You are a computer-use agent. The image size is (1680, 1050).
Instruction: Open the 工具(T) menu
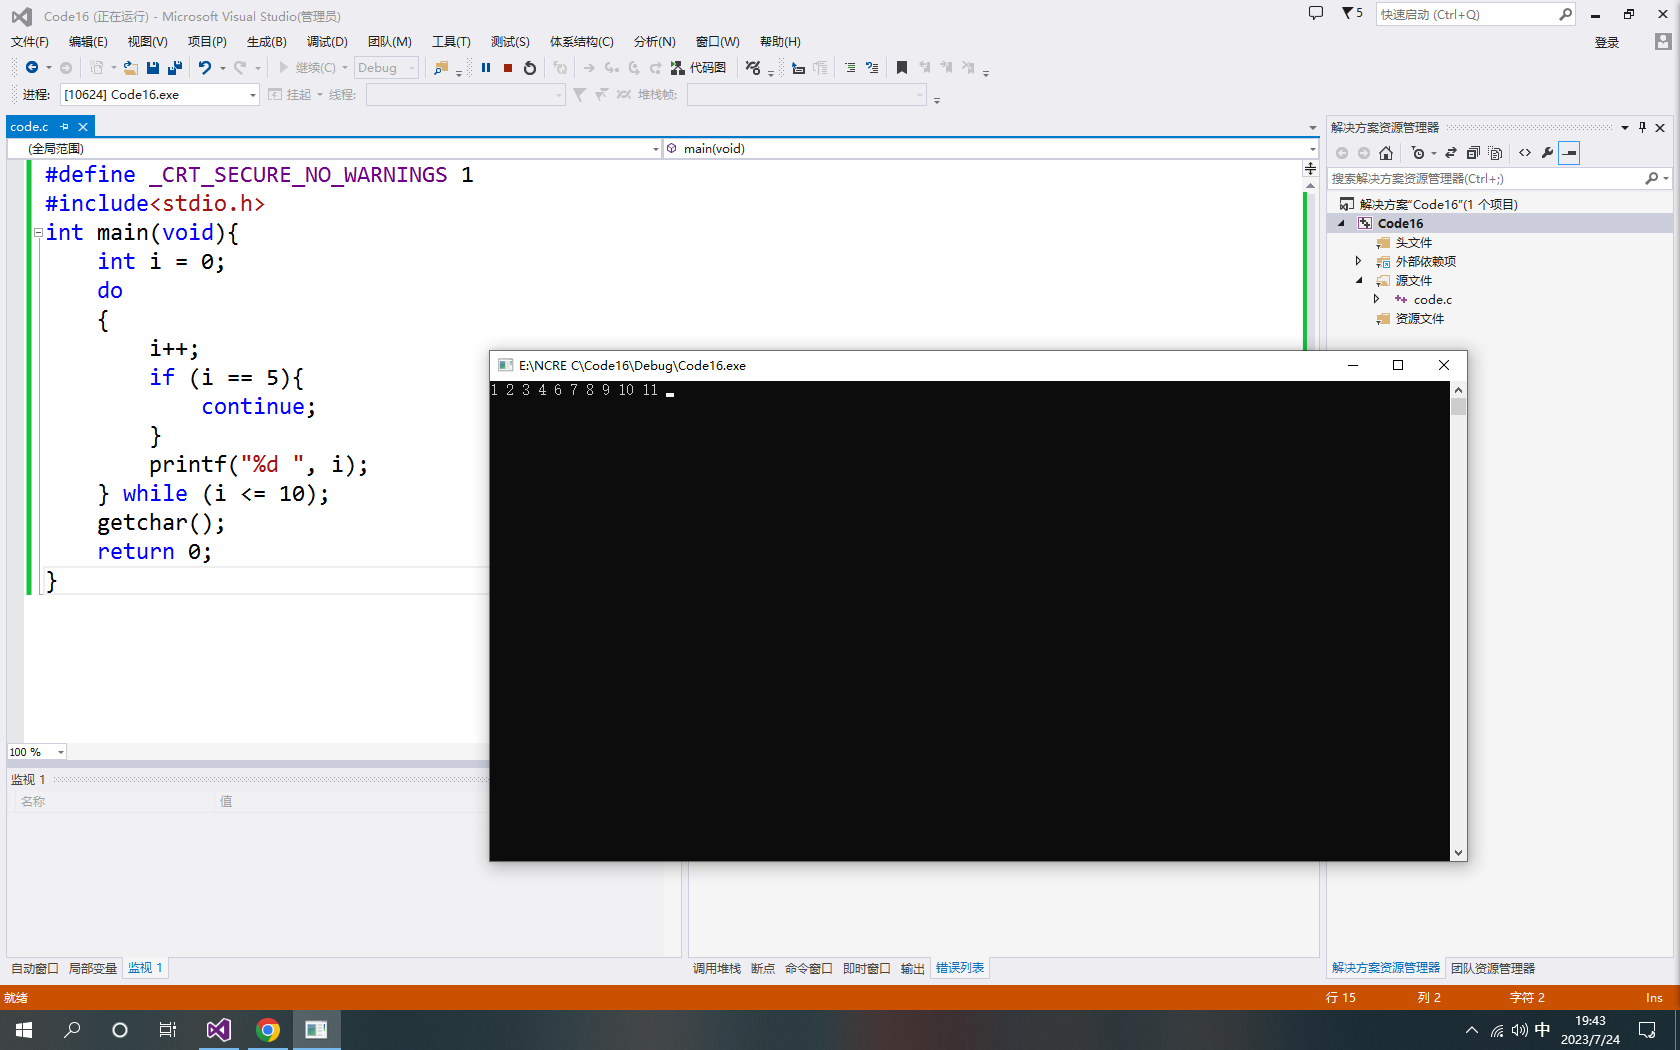point(451,41)
